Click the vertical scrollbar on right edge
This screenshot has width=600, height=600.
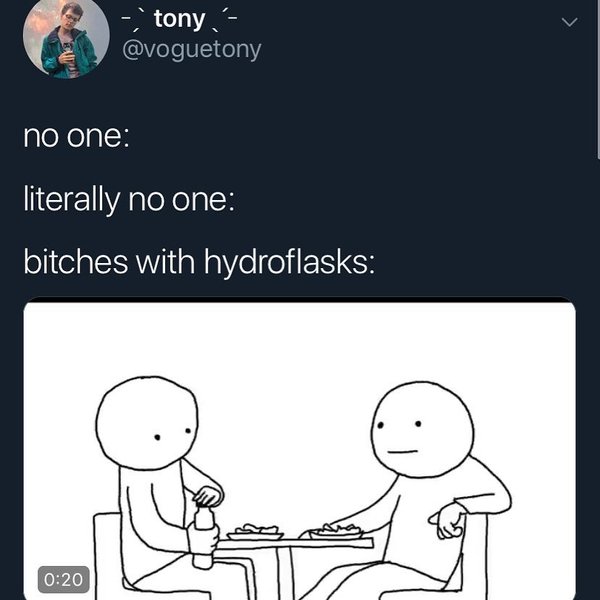pos(597,80)
